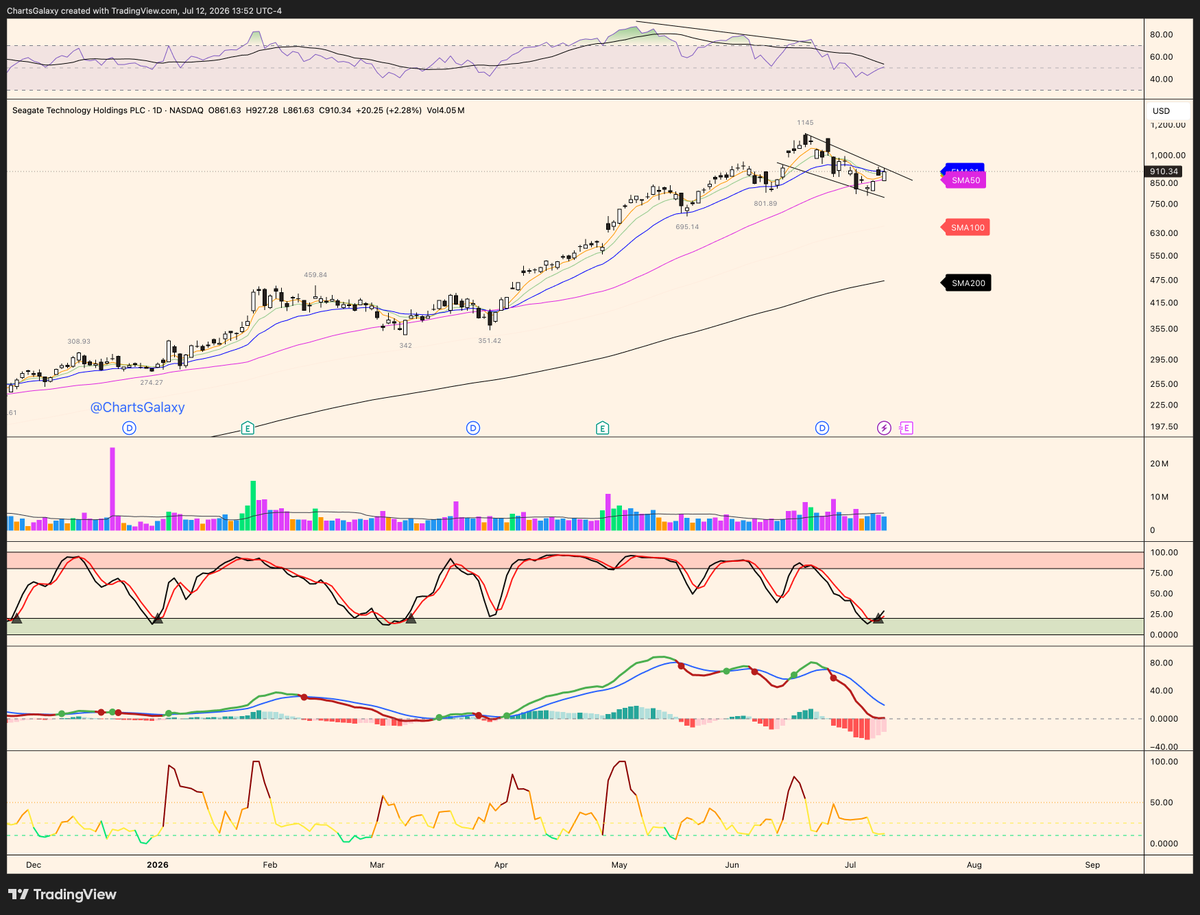
Task: Click the 60.00 RSI axis label
Action: pyautogui.click(x=1164, y=55)
